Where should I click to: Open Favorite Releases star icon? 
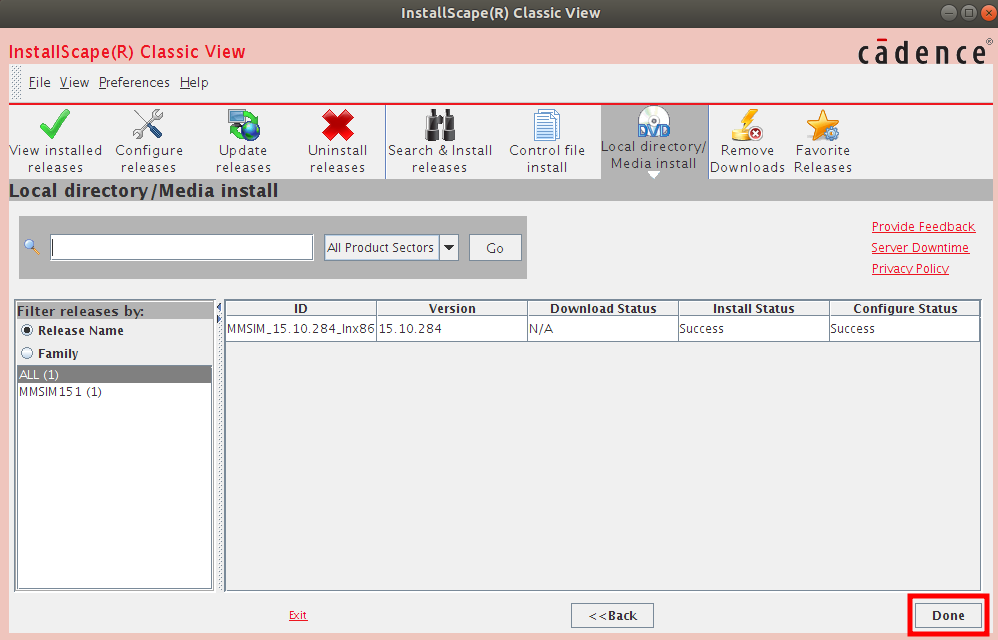822,142
